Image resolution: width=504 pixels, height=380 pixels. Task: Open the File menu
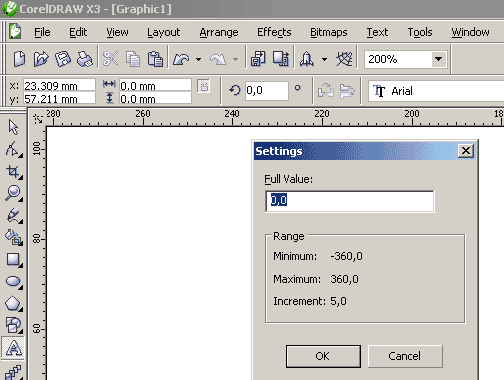tap(42, 32)
